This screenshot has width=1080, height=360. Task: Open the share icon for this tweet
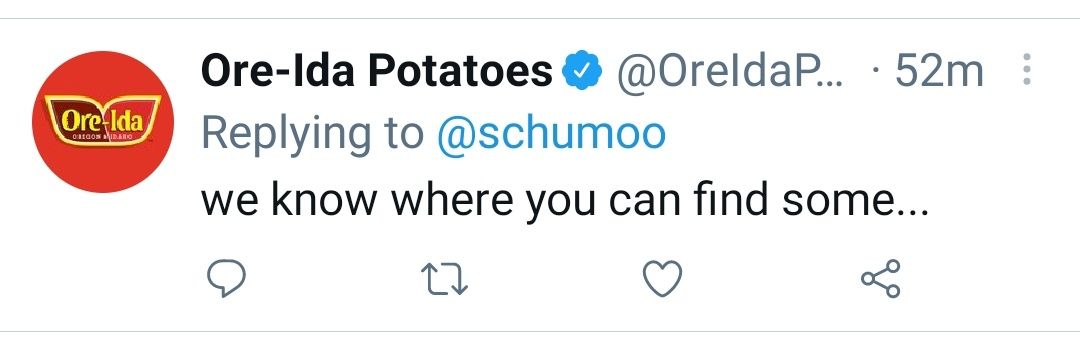click(x=881, y=278)
